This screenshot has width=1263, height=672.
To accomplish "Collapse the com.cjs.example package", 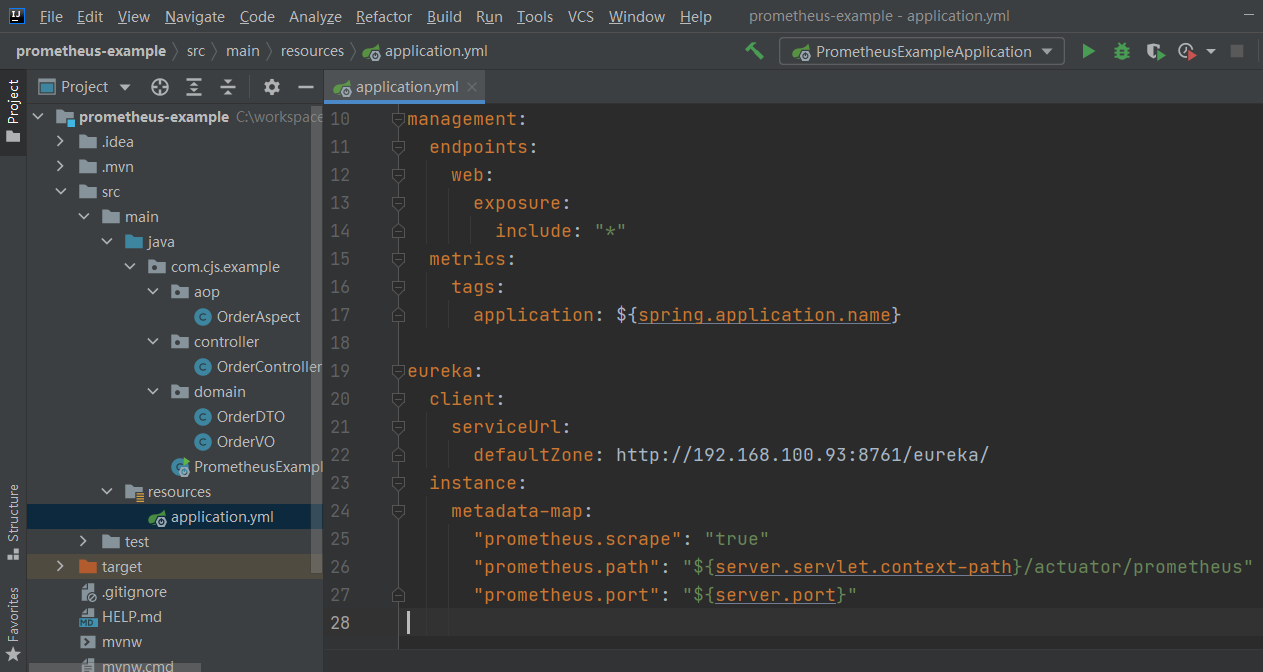I will 130,267.
